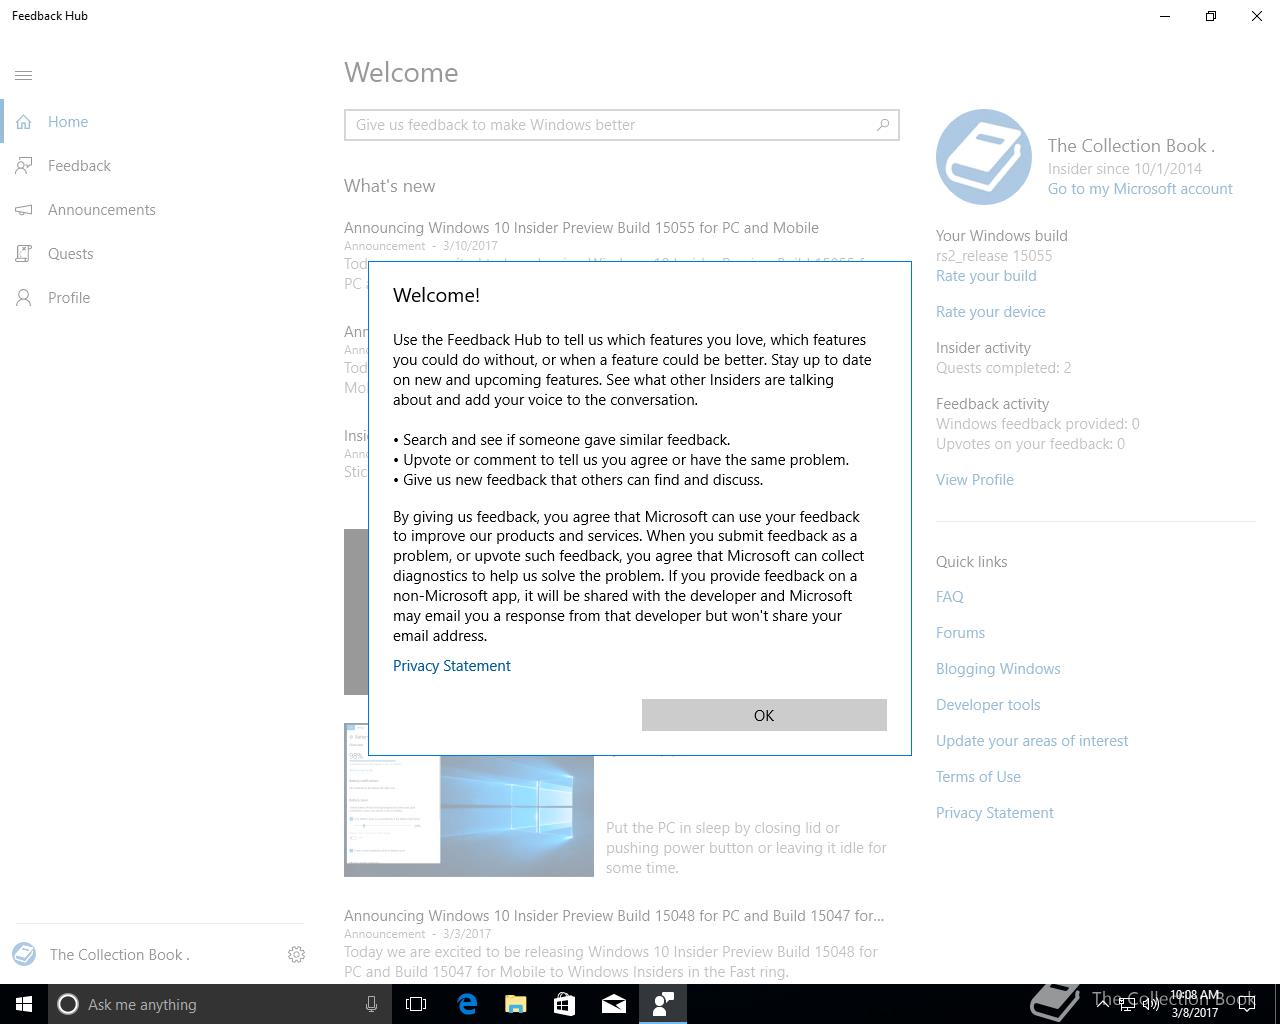Launch Microsoft Edge from taskbar
1280x1024 pixels.
467,1004
